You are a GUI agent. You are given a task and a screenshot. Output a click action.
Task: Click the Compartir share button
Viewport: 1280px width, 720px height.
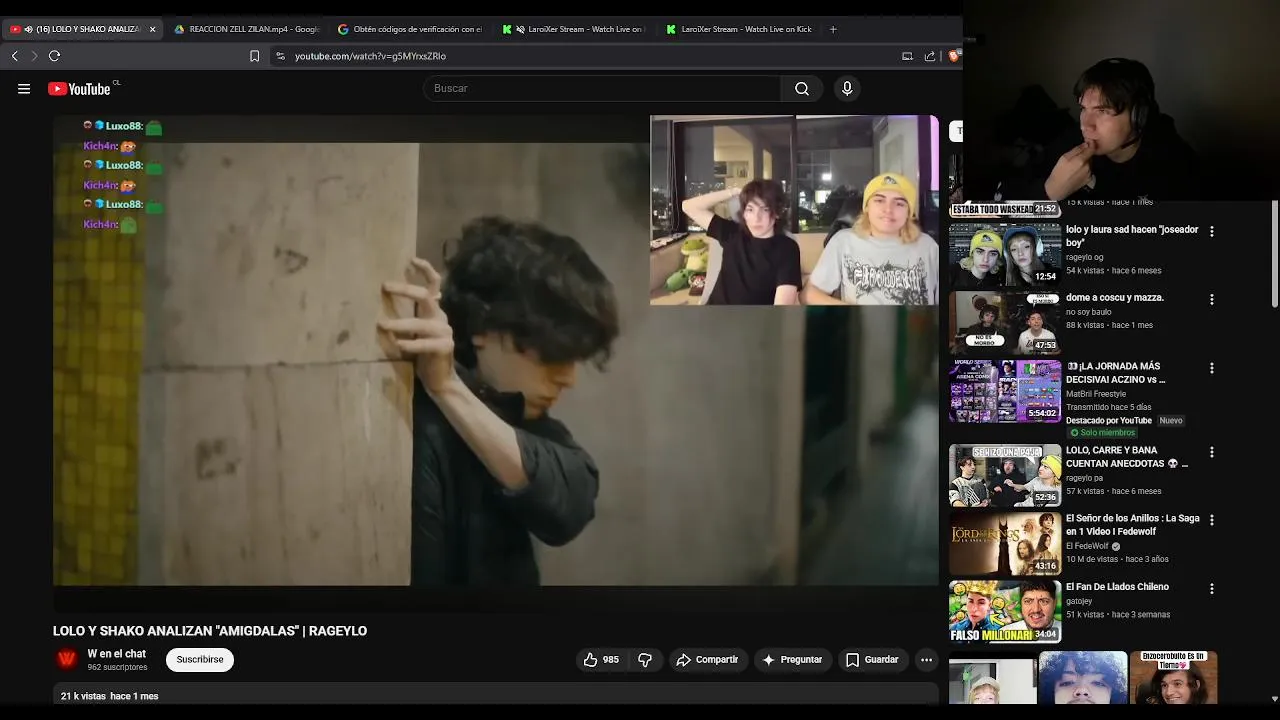(x=707, y=660)
